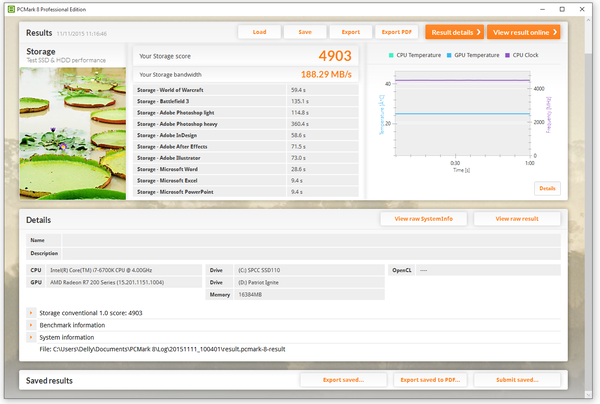Click the 188.29 MB/s bandwidth value
Viewport: 600px width, 404px height.
pos(326,74)
